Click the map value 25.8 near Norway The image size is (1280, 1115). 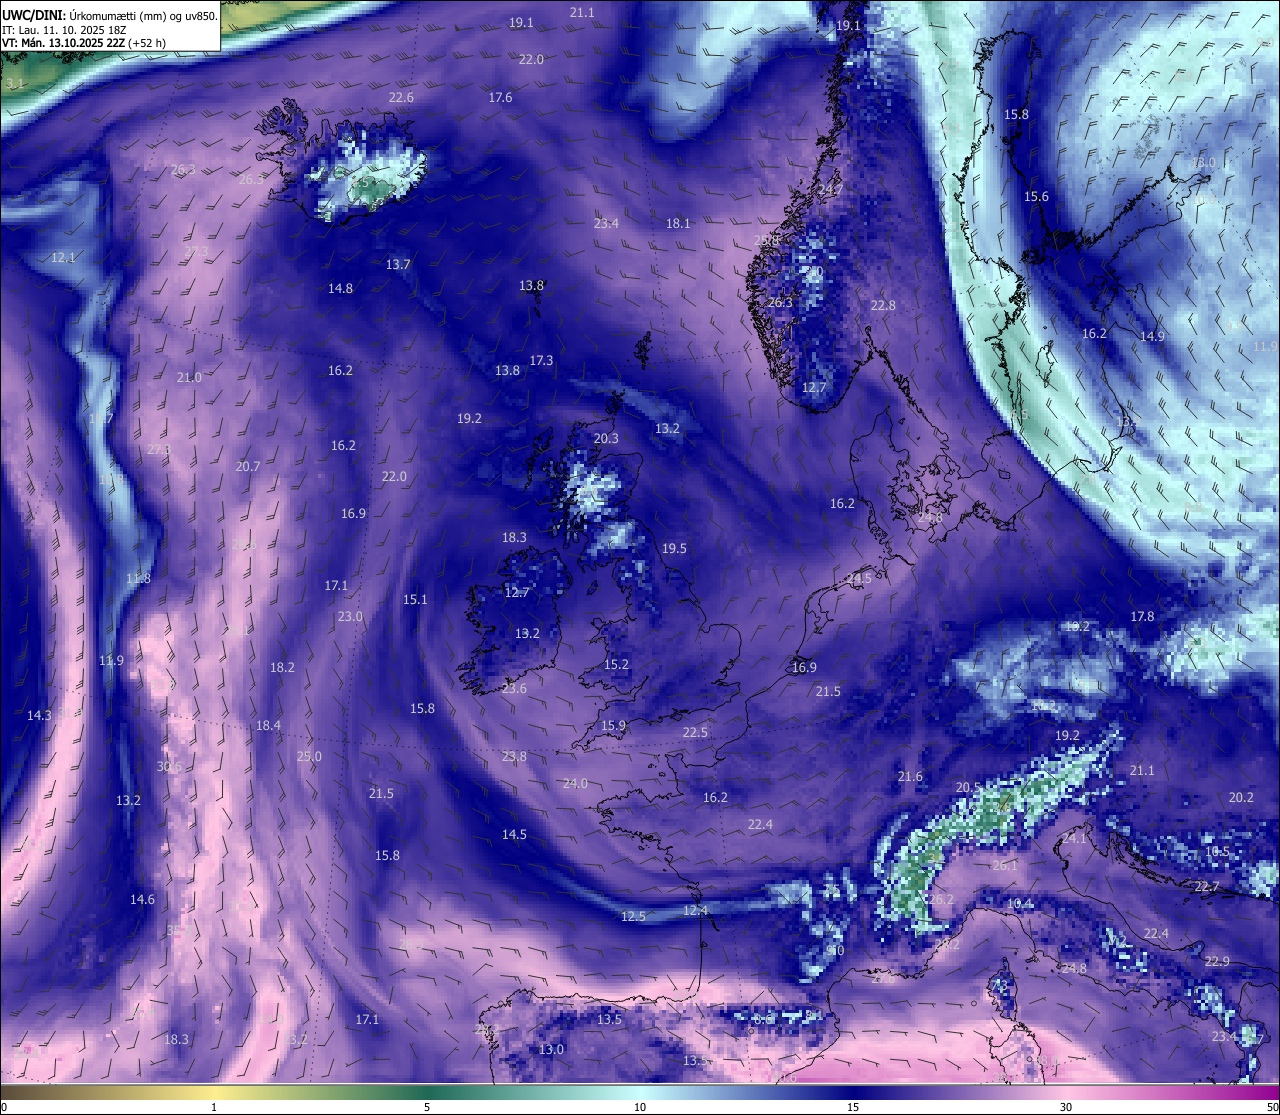click(x=766, y=240)
